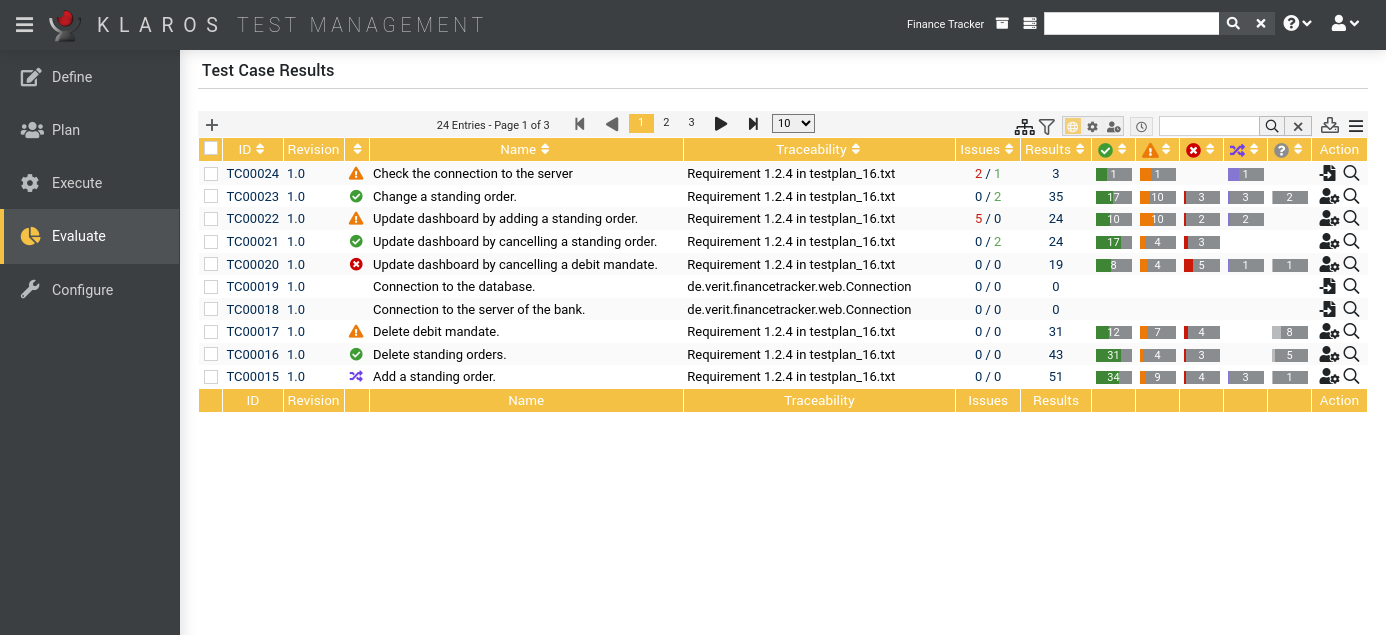The width and height of the screenshot is (1386, 635).
Task: Open the filter funnel icon
Action: pos(1047,126)
